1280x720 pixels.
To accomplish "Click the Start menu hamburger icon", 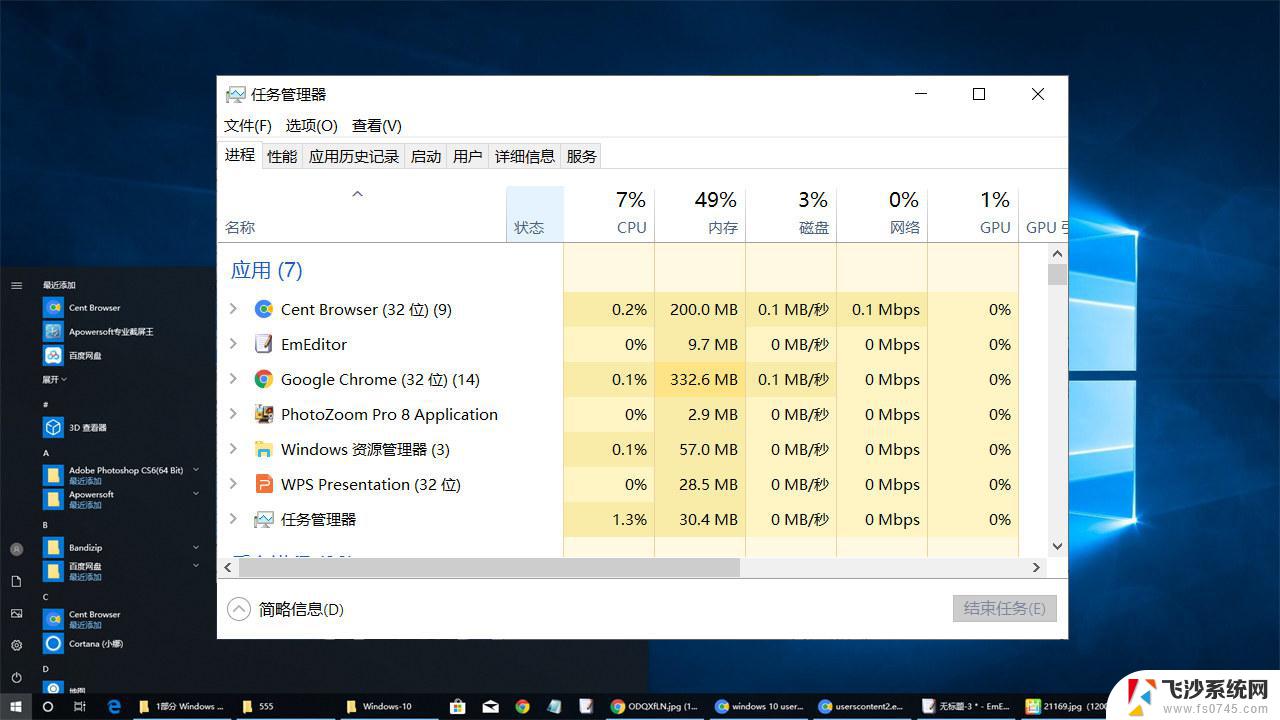I will click(x=16, y=285).
